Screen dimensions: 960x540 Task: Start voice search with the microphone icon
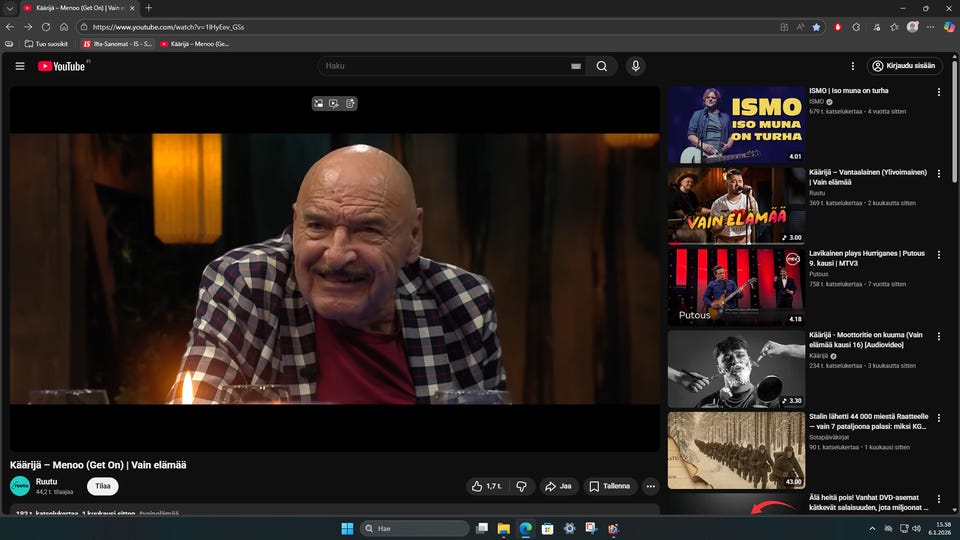(635, 66)
